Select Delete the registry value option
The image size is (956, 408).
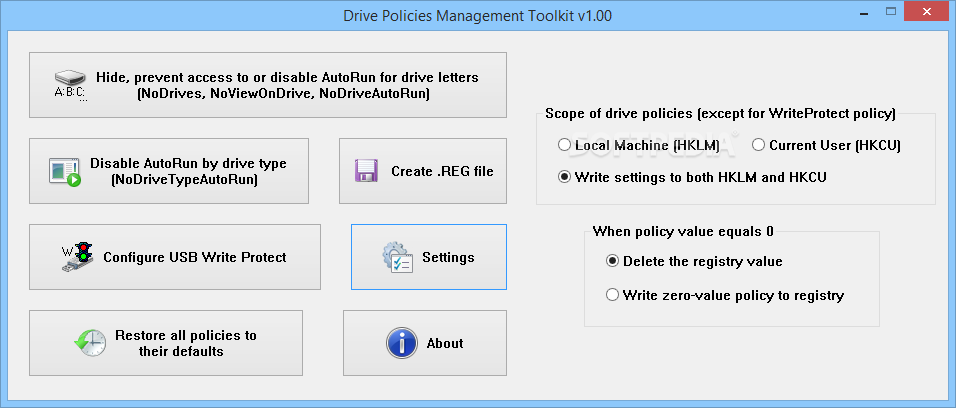613,261
